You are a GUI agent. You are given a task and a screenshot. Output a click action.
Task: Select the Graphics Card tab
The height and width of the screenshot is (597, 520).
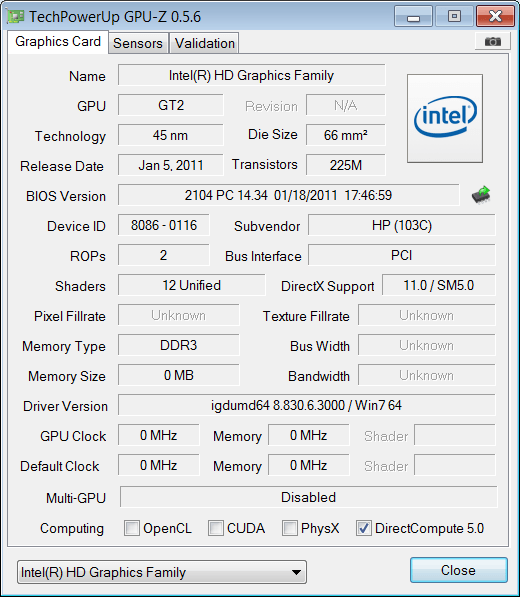click(58, 42)
